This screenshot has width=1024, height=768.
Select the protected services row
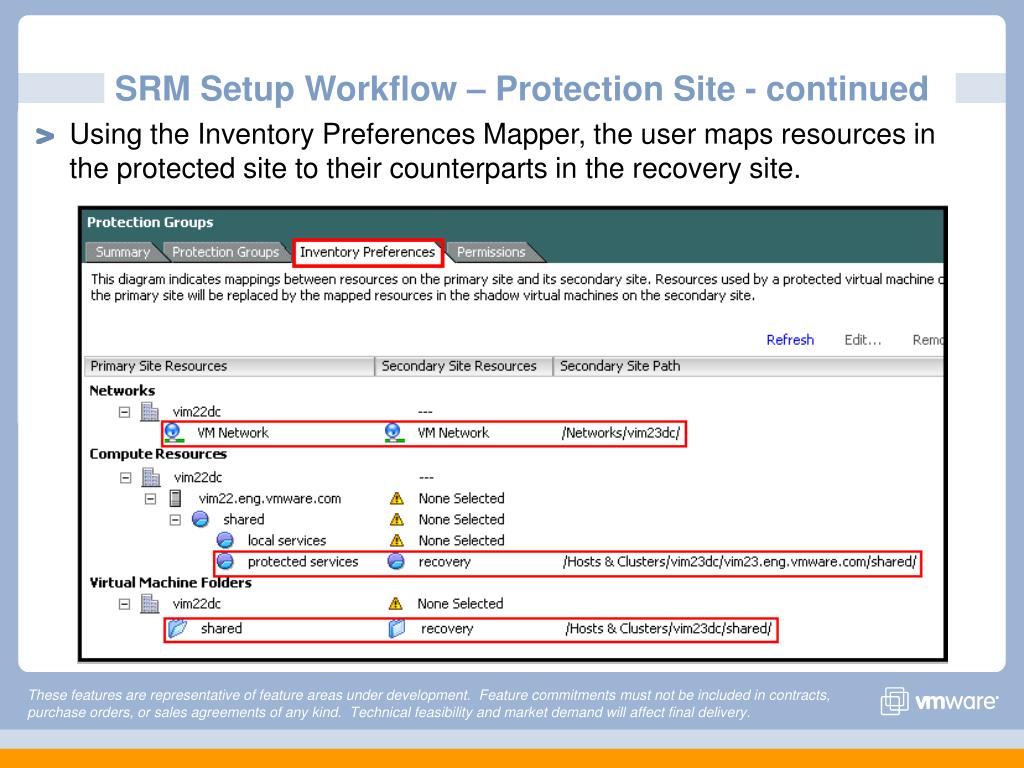click(x=303, y=562)
